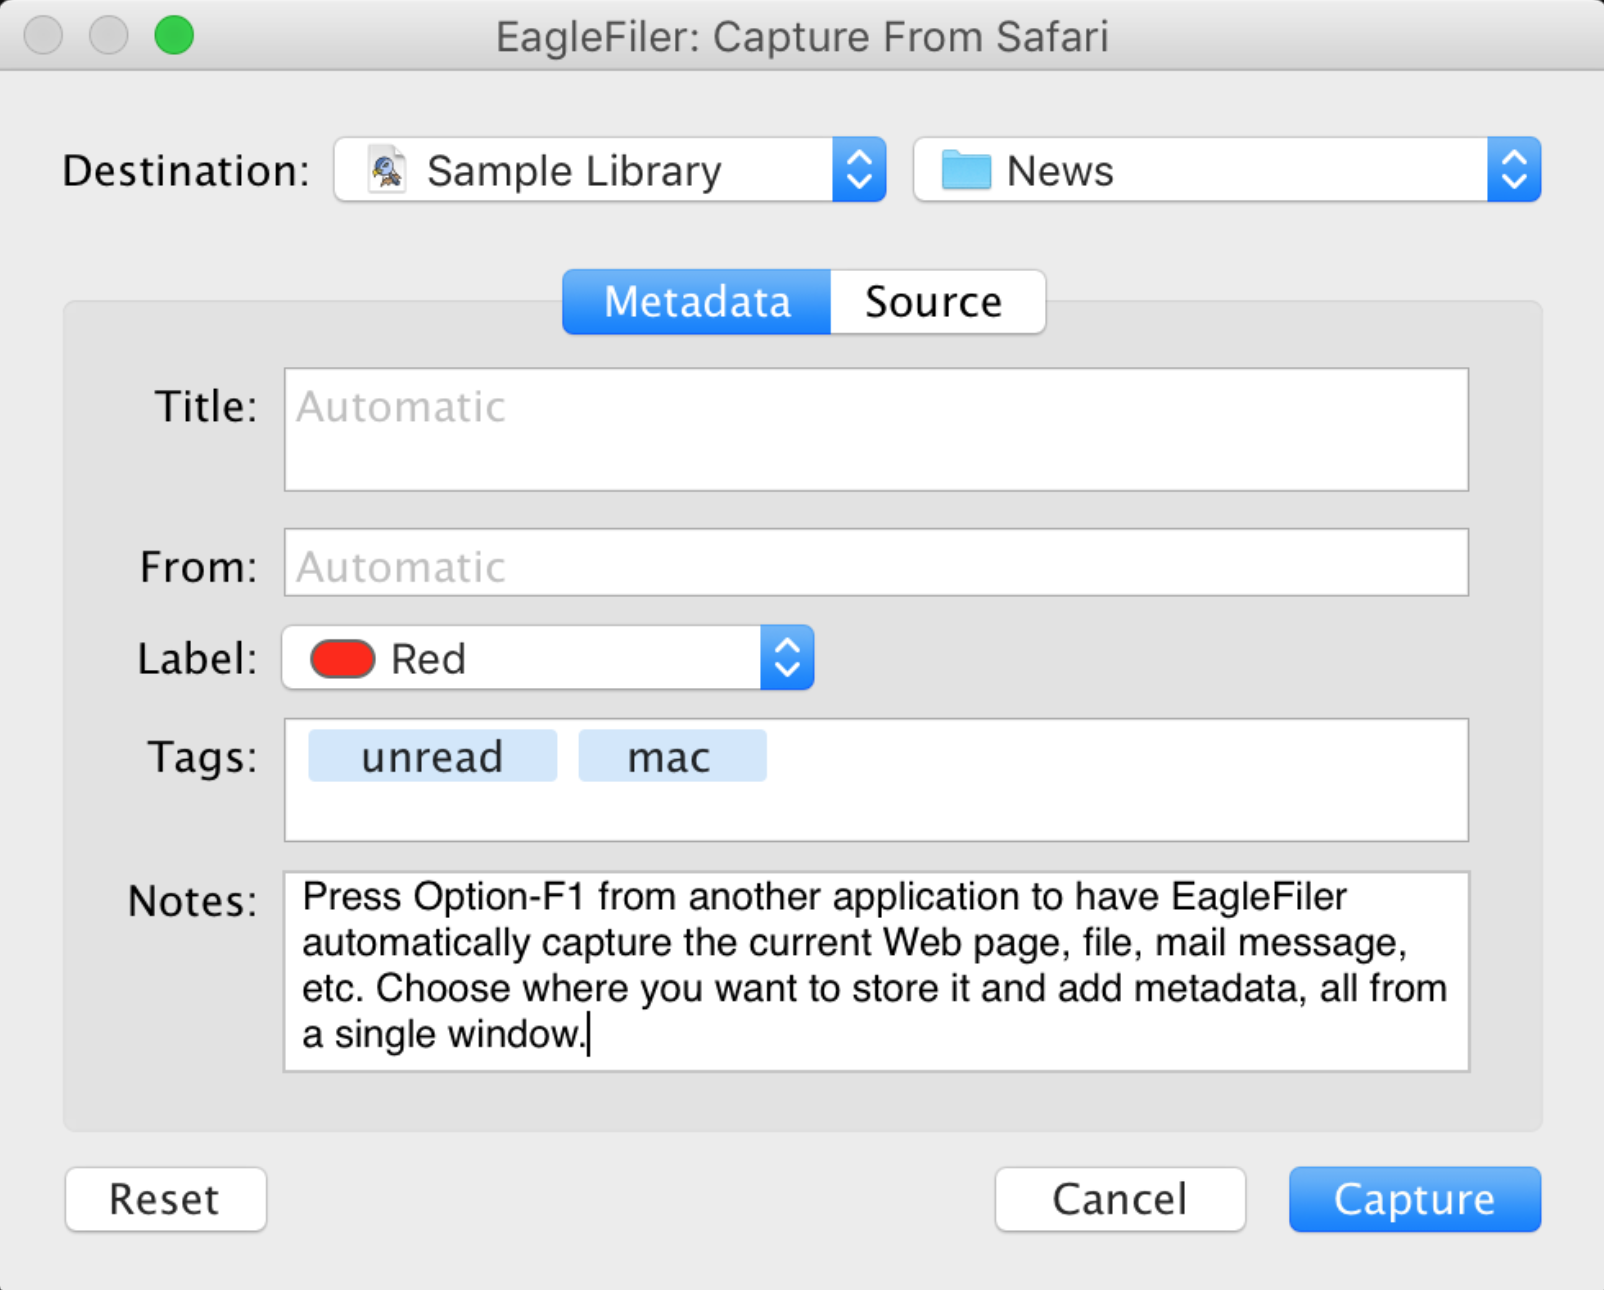
Task: Click the Reset button
Action: (x=166, y=1199)
